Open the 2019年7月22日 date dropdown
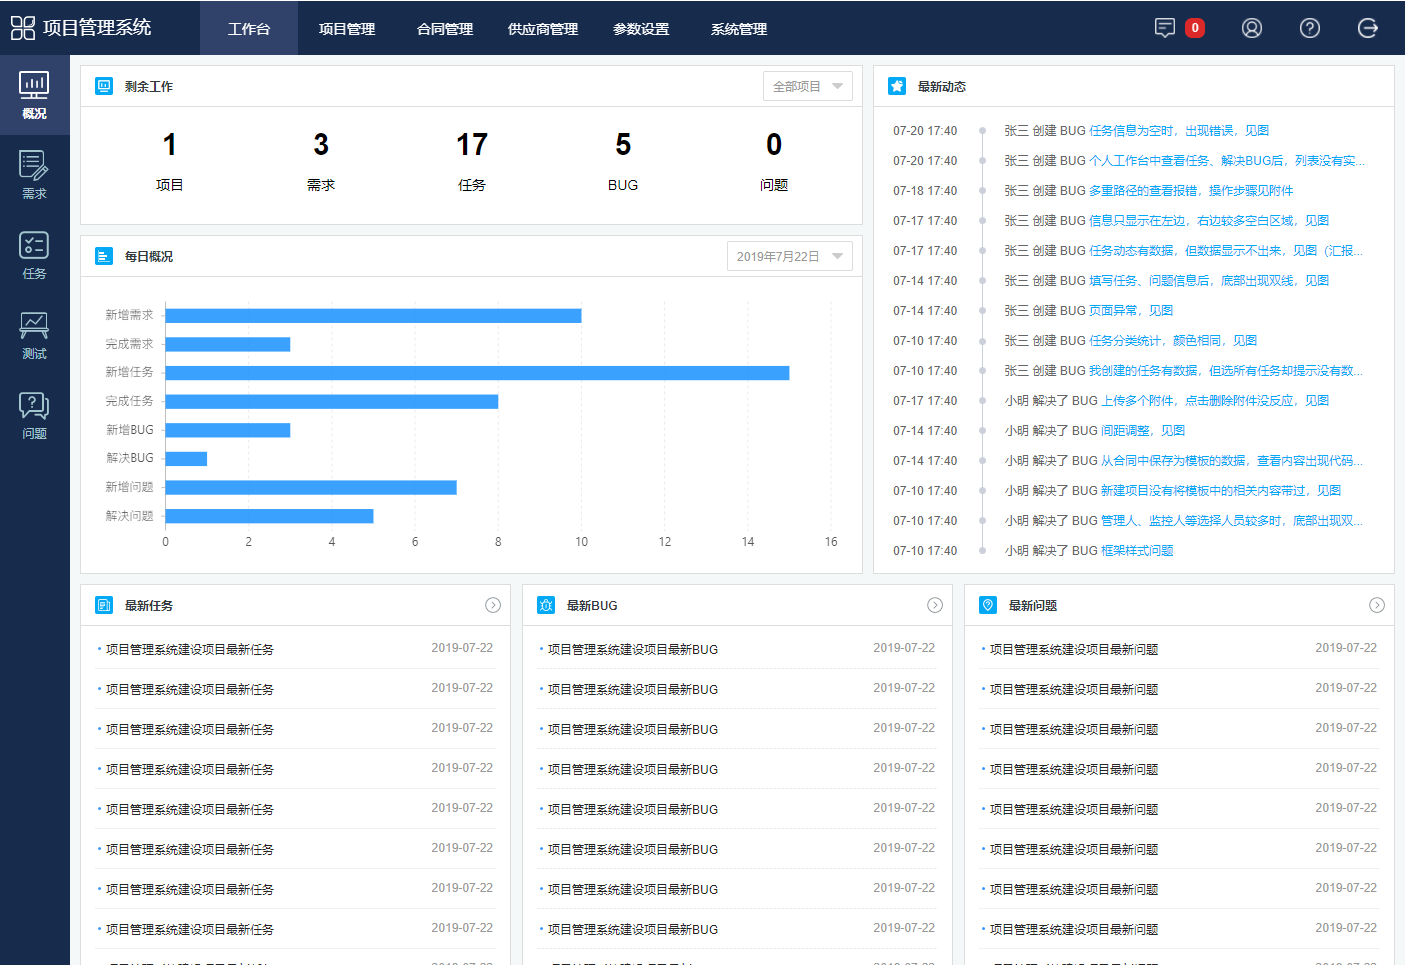1405x965 pixels. 790,256
